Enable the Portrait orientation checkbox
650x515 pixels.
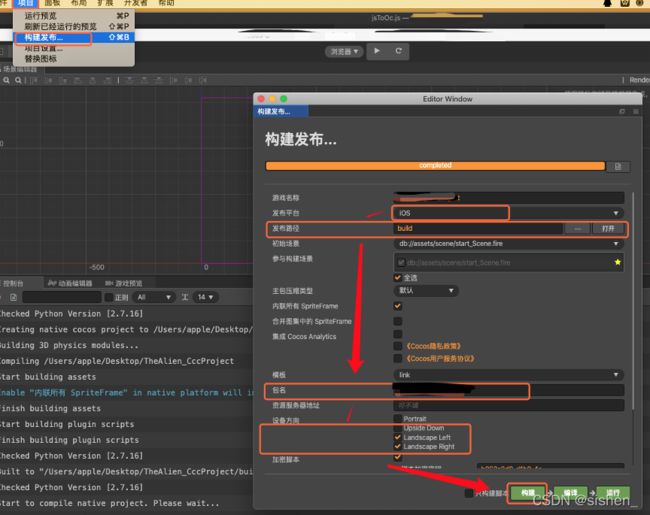coord(398,418)
